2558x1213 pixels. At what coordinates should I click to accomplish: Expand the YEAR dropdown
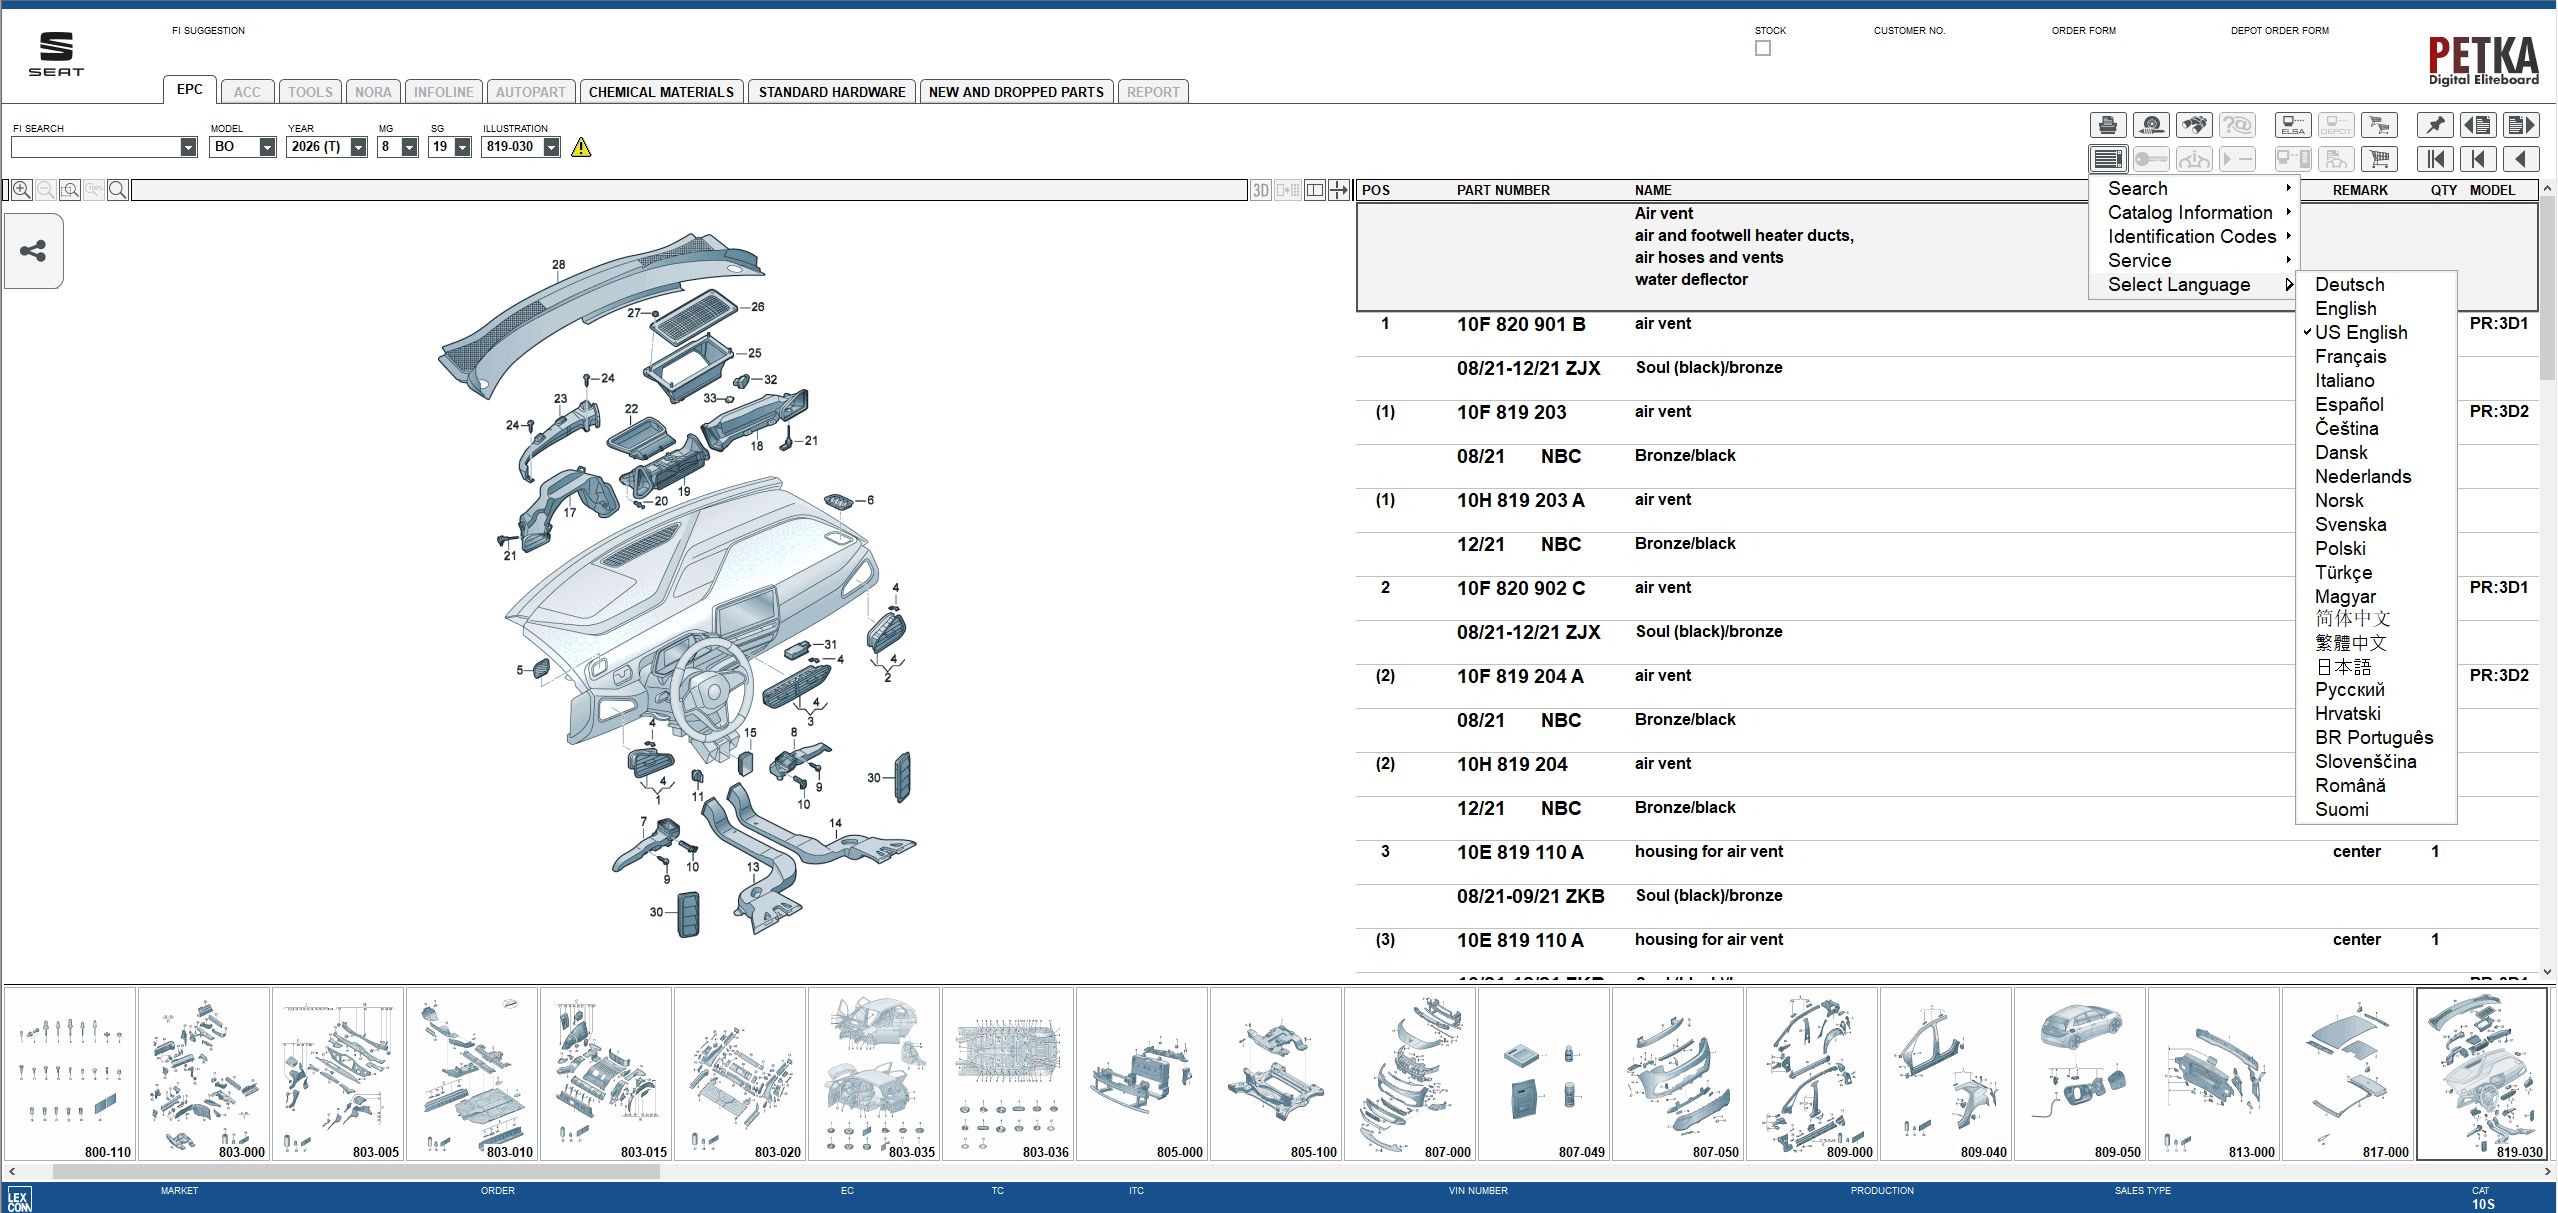pyautogui.click(x=358, y=147)
